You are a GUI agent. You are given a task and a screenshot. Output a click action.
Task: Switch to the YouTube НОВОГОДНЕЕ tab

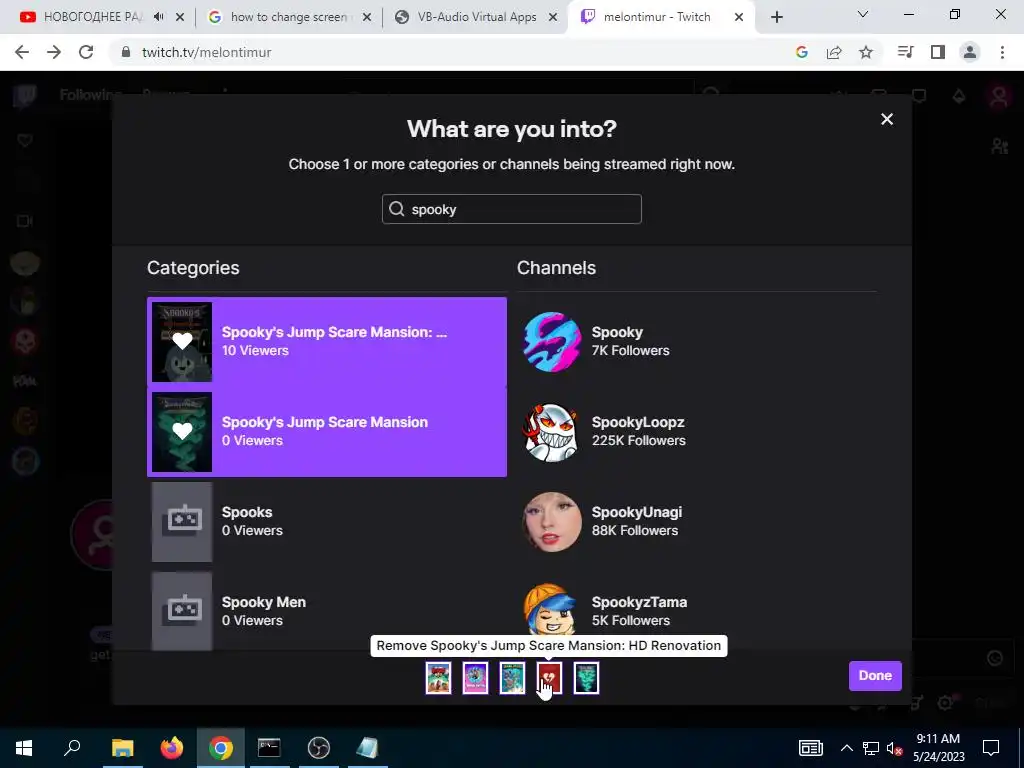[x=91, y=17]
